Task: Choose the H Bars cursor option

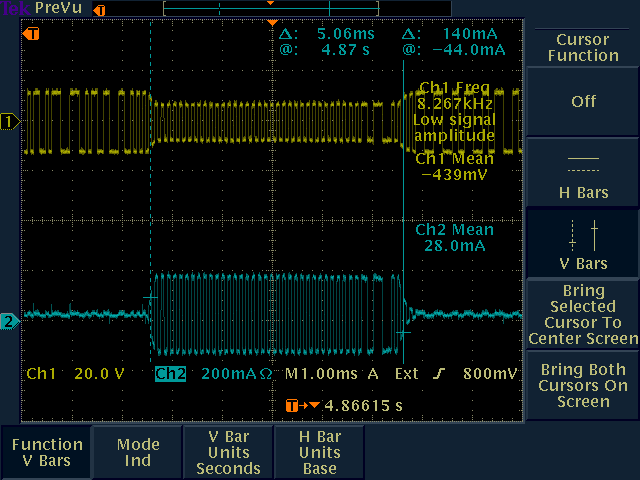Action: (x=583, y=172)
